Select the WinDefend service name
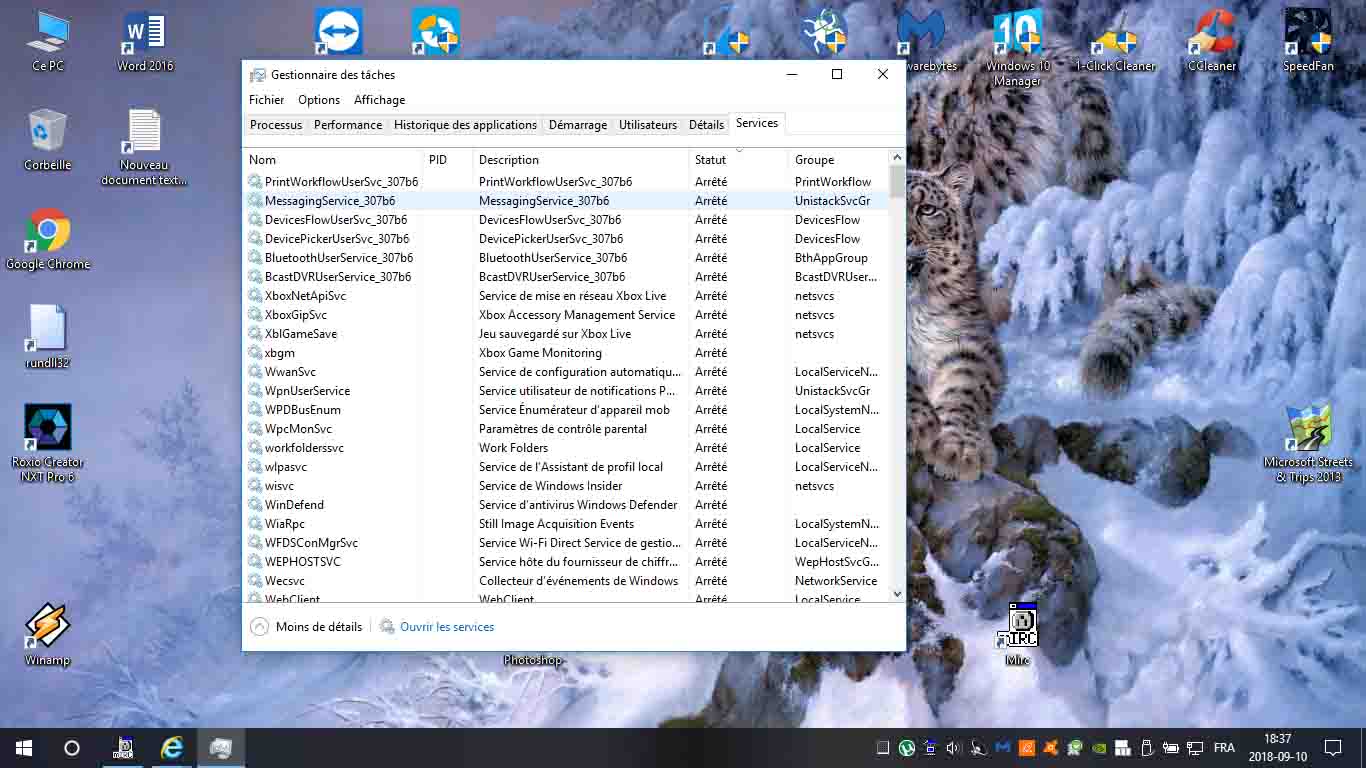This screenshot has width=1366, height=768. 294,505
